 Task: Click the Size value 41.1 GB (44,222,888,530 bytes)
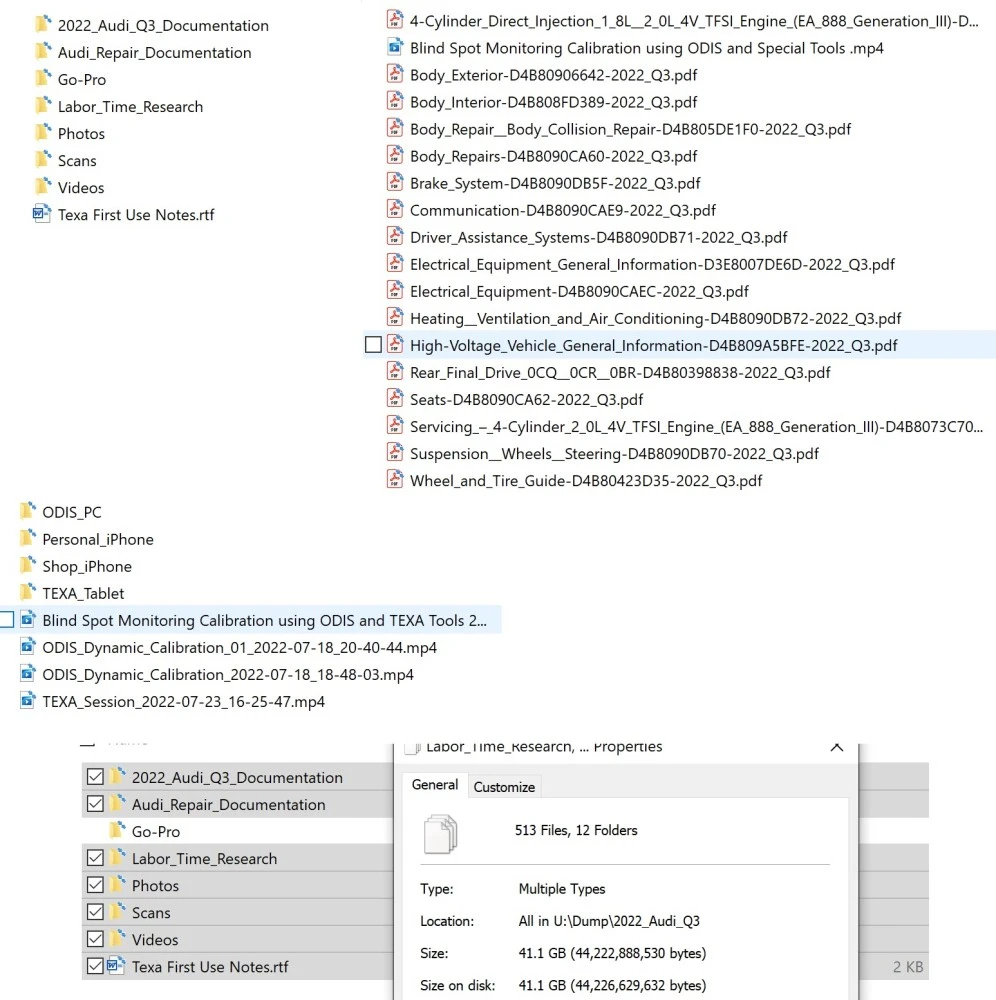click(x=612, y=953)
